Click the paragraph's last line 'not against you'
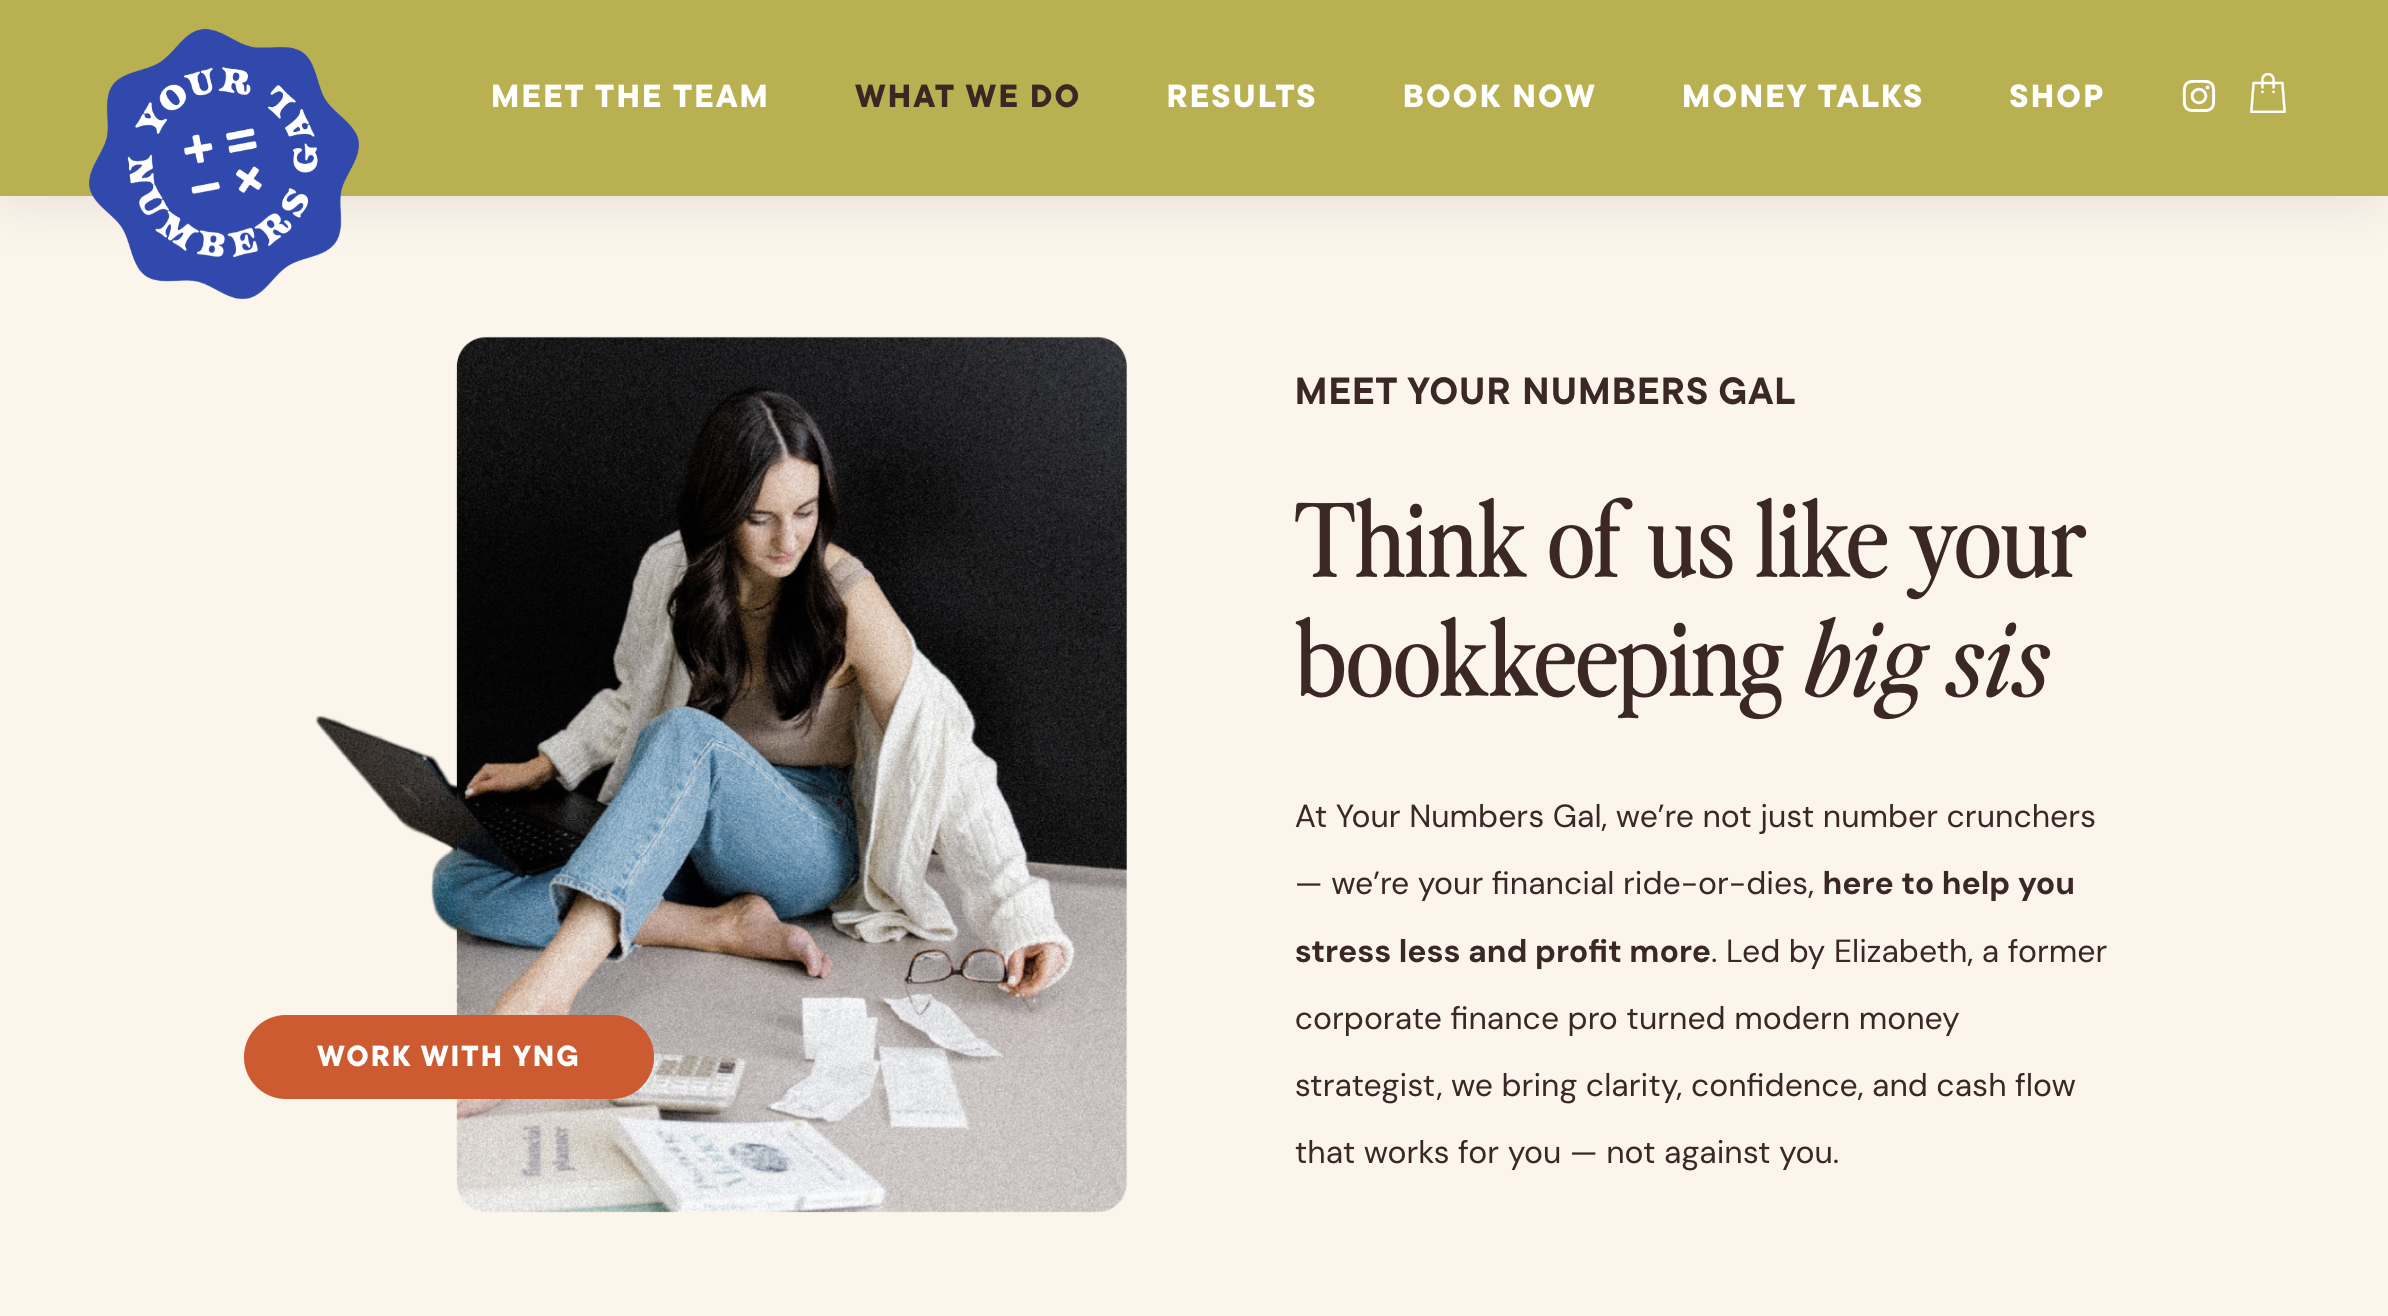 1722,1152
